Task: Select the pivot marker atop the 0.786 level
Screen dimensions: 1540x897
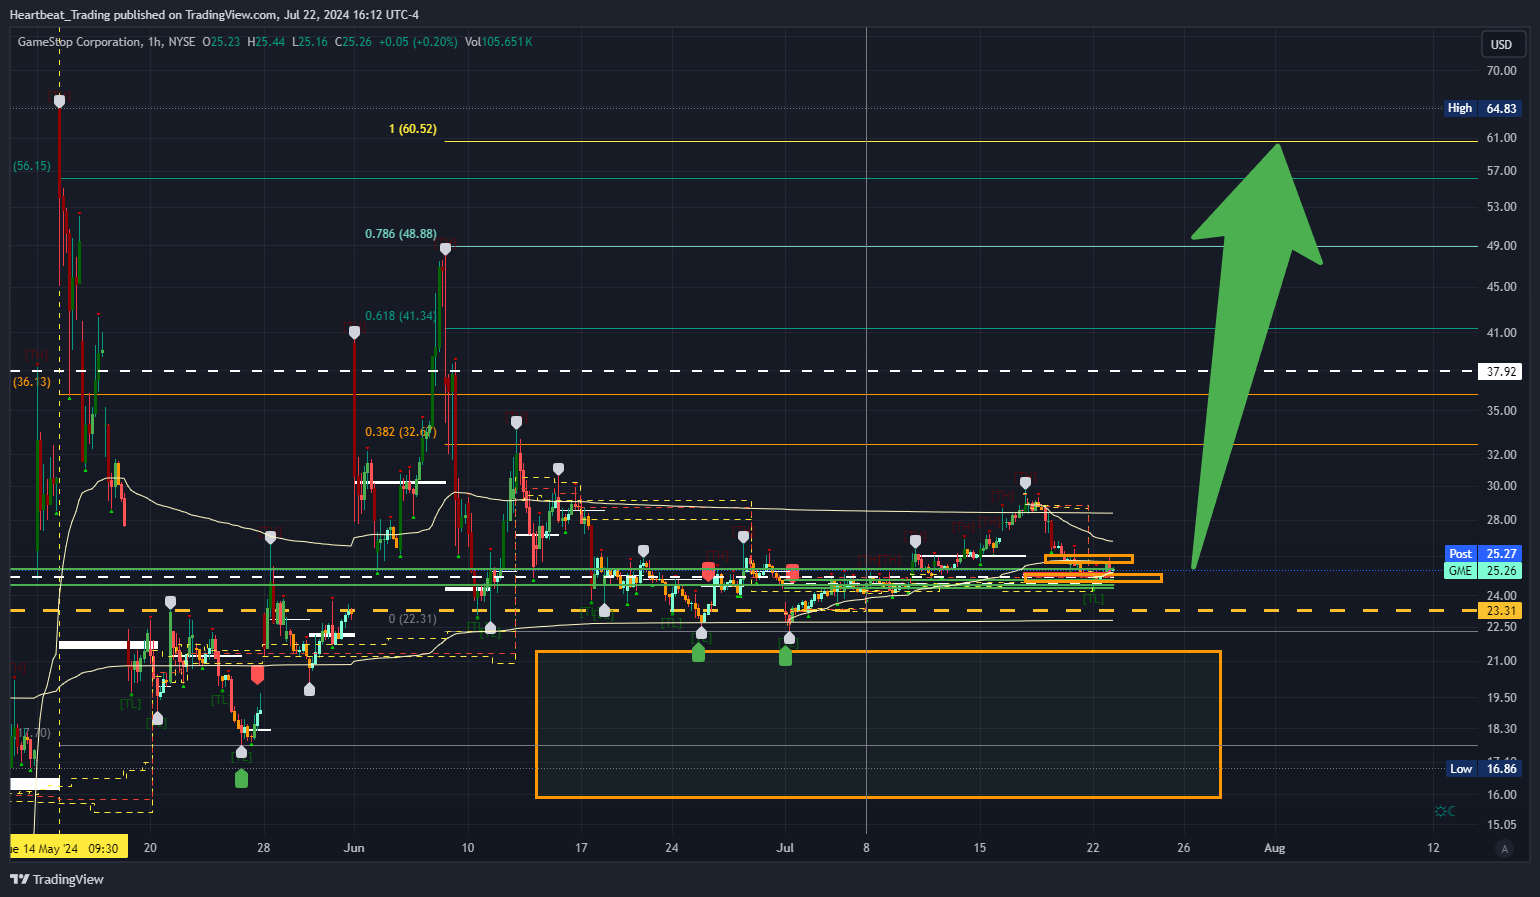Action: tap(445, 248)
